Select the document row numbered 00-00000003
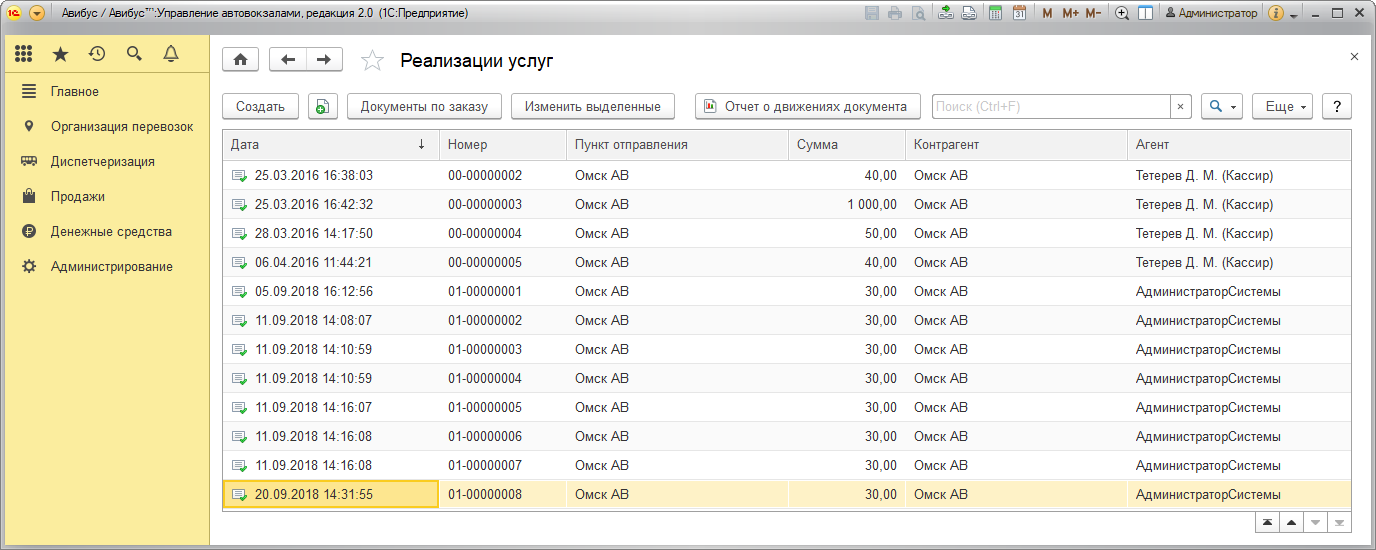1376x550 pixels. (485, 205)
